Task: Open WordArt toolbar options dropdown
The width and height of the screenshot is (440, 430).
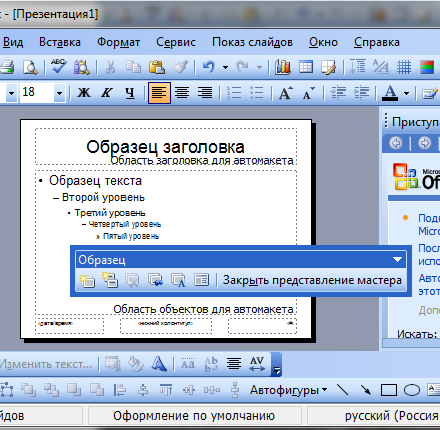Action: tap(277, 365)
